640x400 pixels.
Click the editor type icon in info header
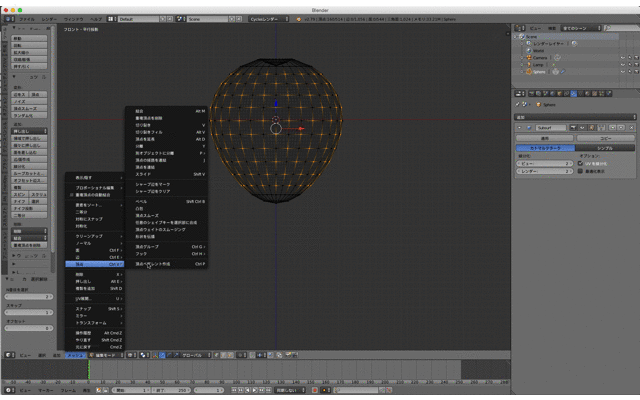[x=8, y=18]
